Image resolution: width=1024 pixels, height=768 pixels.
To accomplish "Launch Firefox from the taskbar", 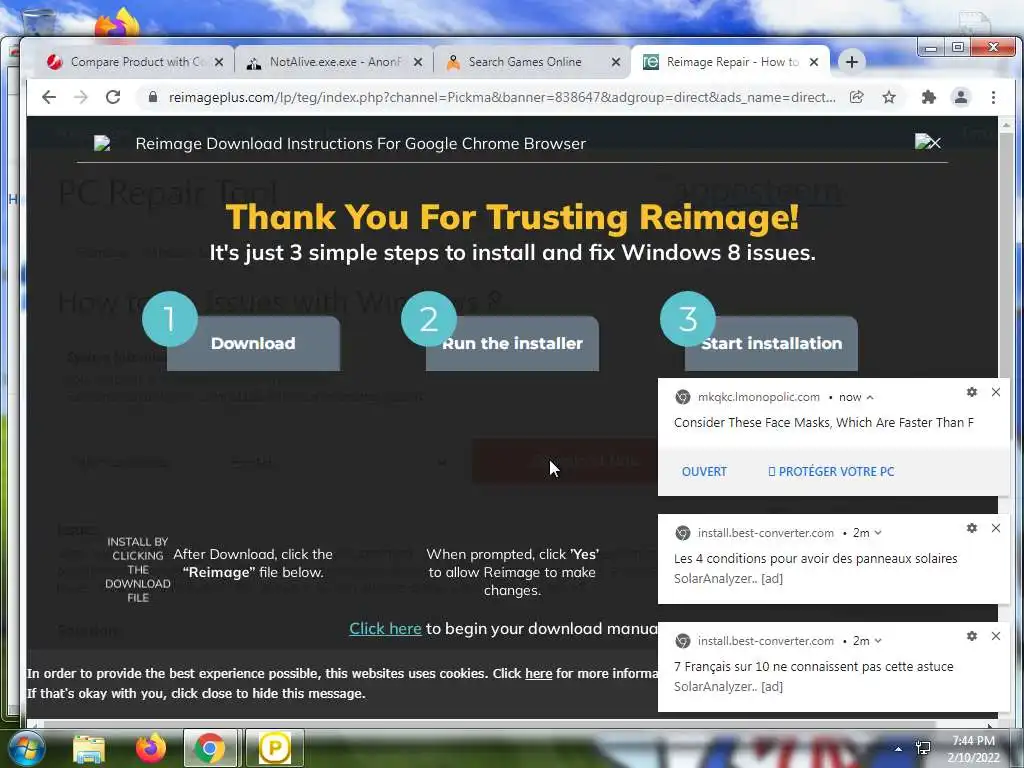I will tap(151, 748).
